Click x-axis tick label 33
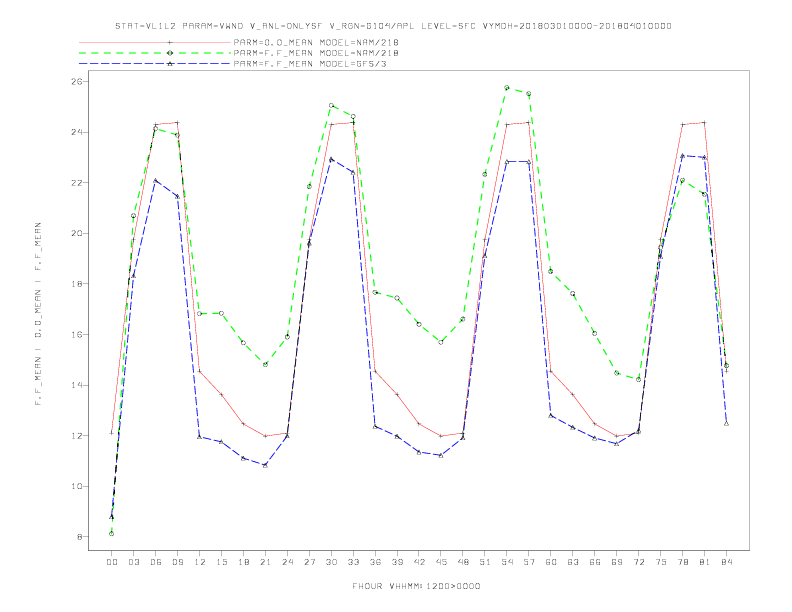The width and height of the screenshot is (792, 612). pos(353,562)
